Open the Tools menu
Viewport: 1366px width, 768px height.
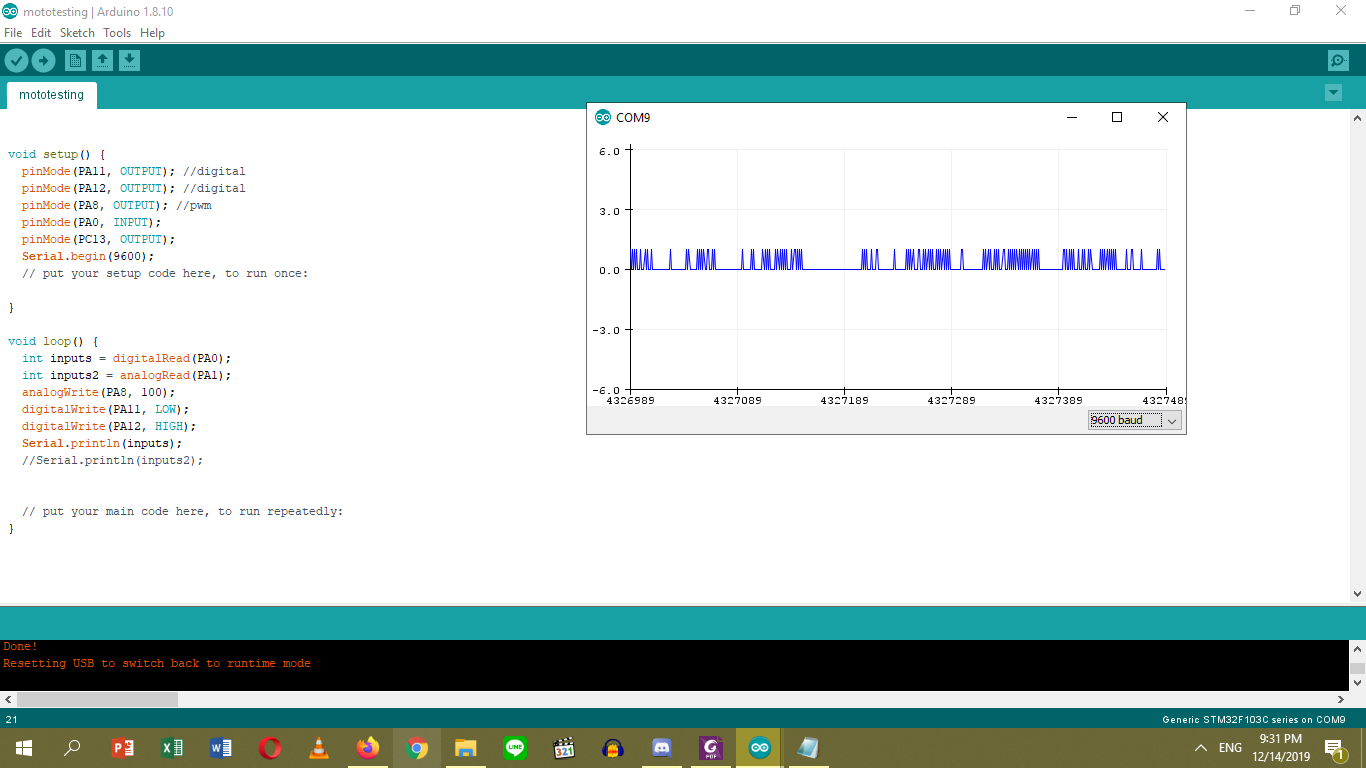point(117,33)
